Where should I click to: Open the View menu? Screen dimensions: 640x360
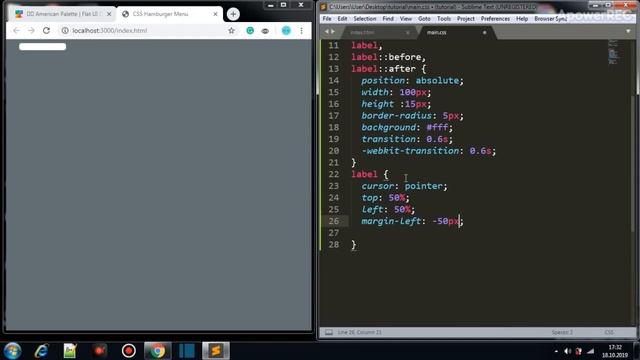[x=406, y=19]
